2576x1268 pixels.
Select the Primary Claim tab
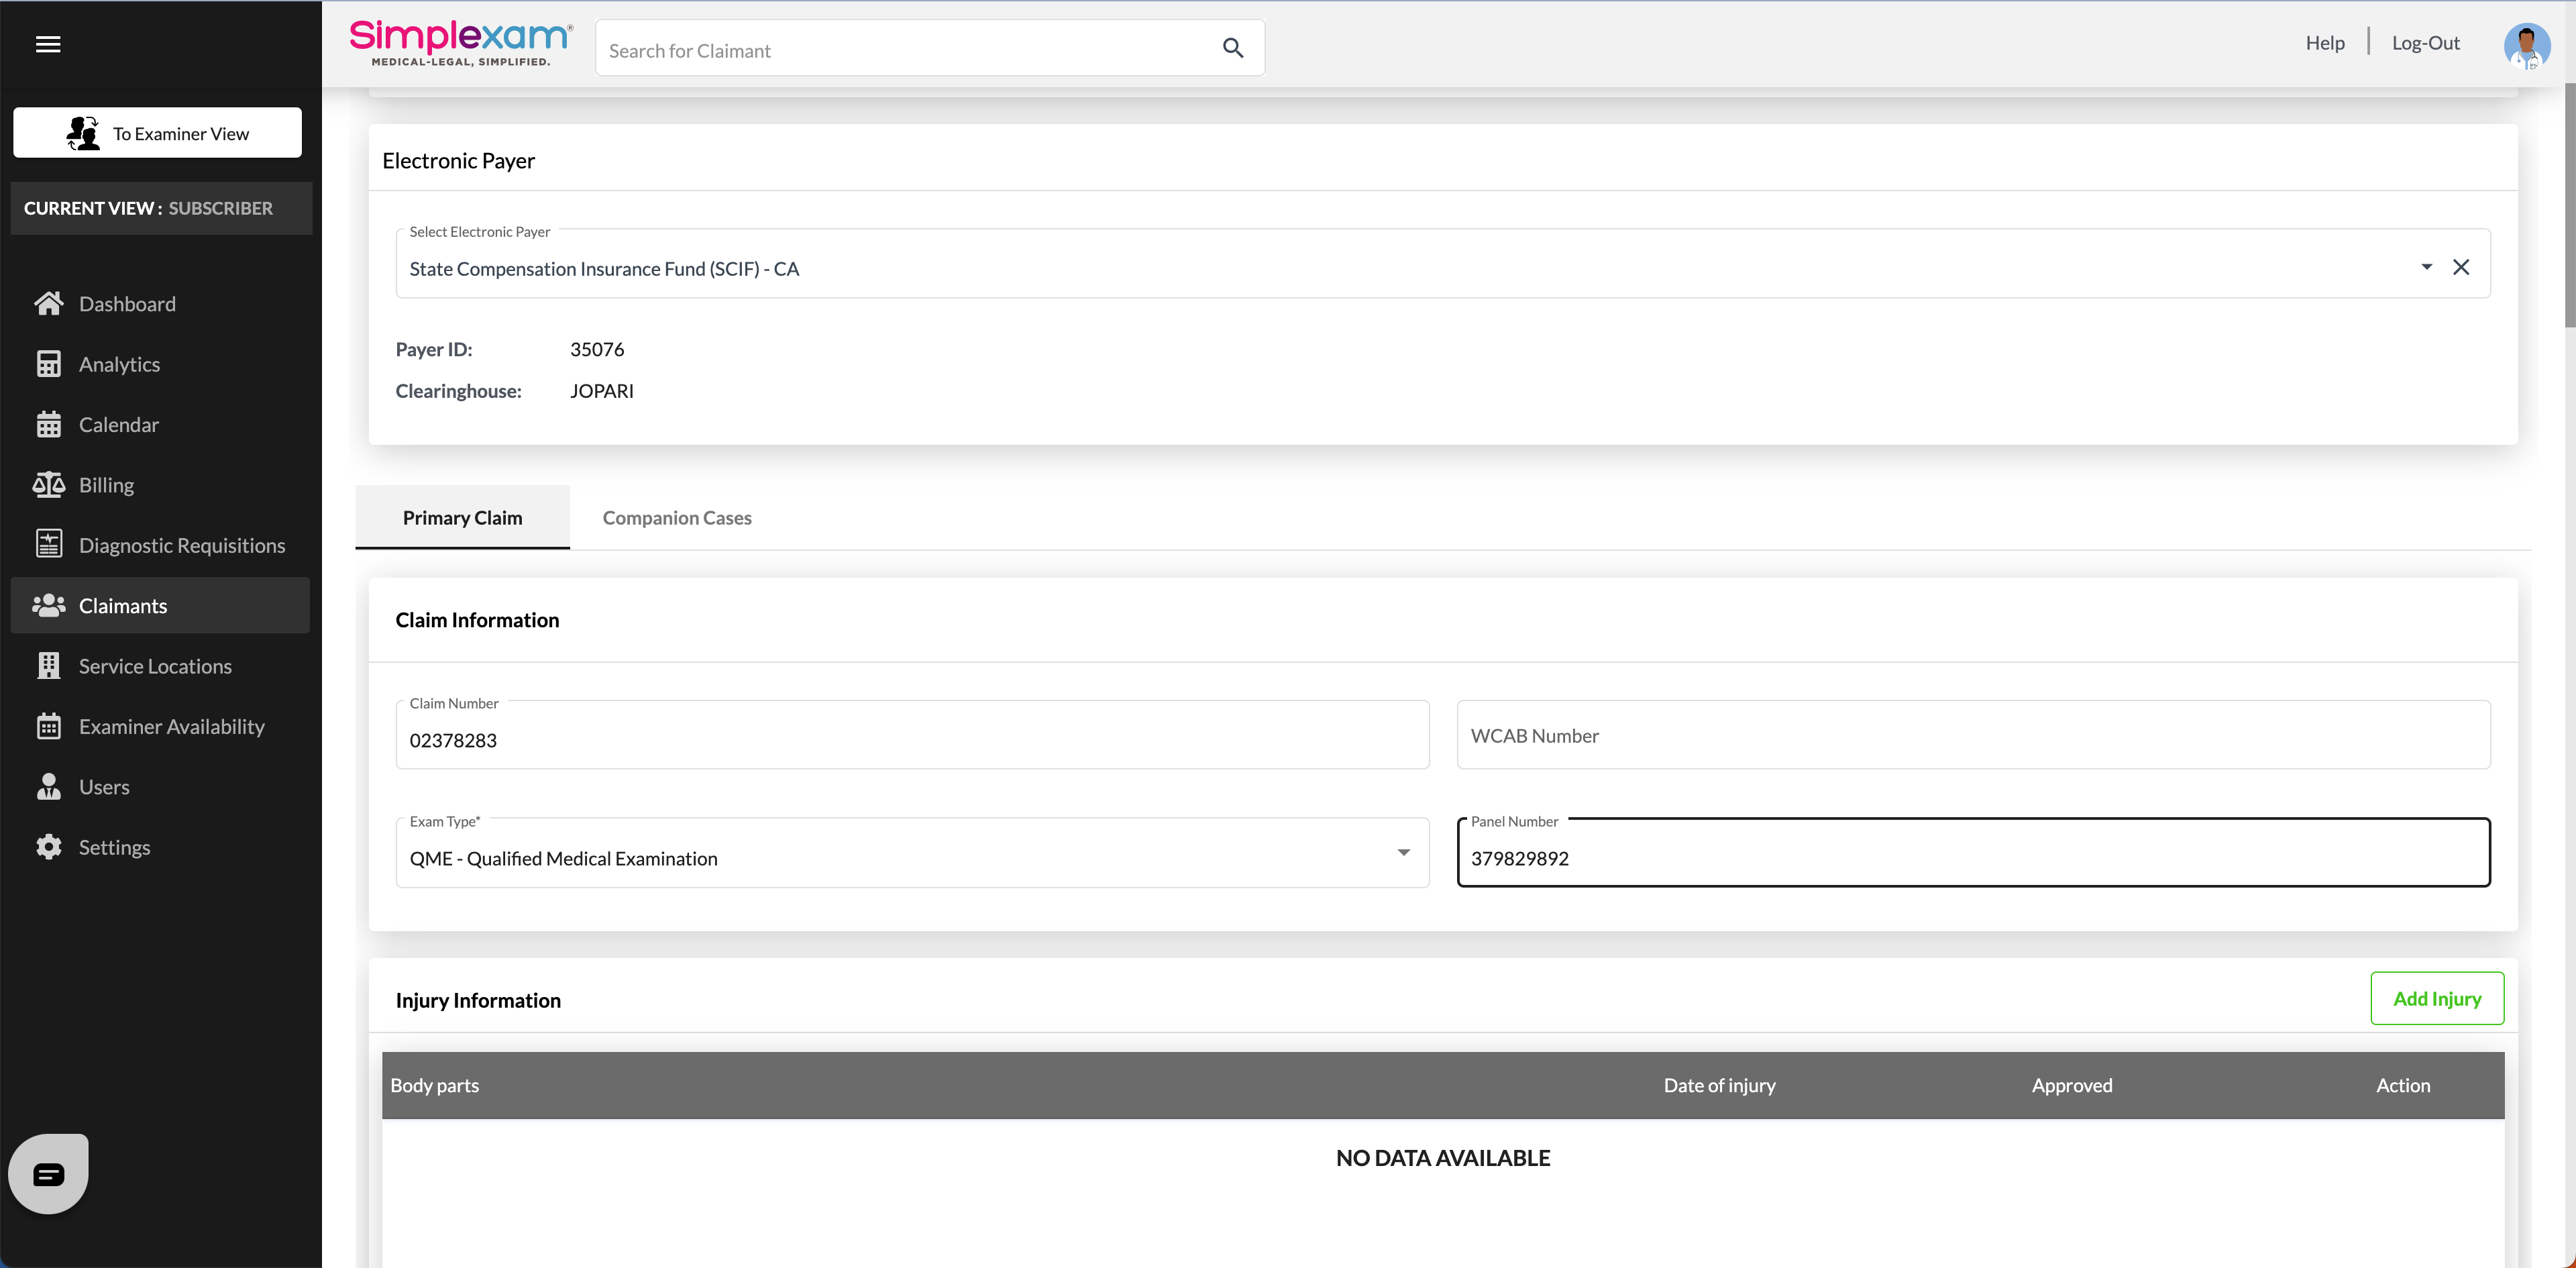click(462, 518)
